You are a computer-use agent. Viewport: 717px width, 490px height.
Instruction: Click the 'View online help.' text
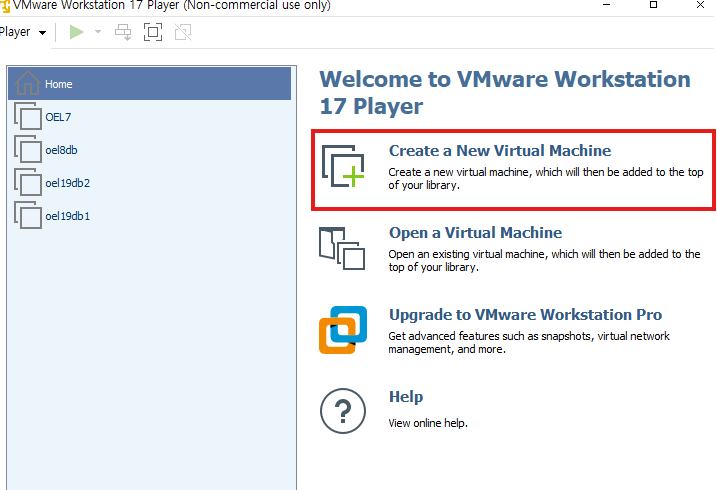click(x=428, y=423)
